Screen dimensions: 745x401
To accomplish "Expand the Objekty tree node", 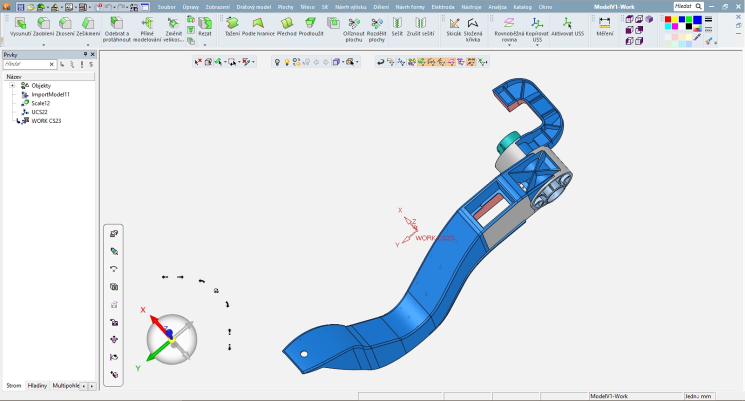I will click(12, 85).
